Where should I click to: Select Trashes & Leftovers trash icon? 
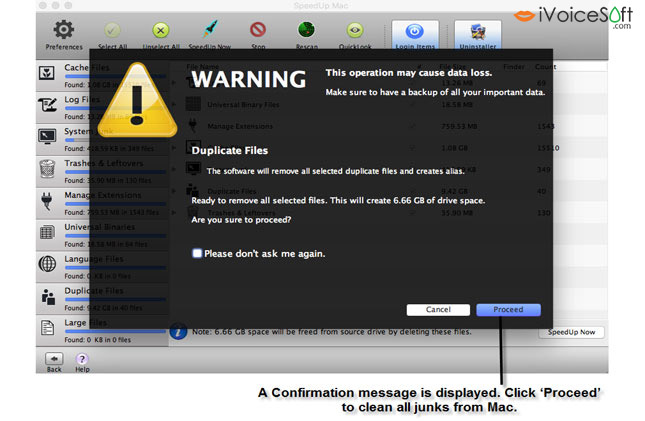click(x=47, y=169)
